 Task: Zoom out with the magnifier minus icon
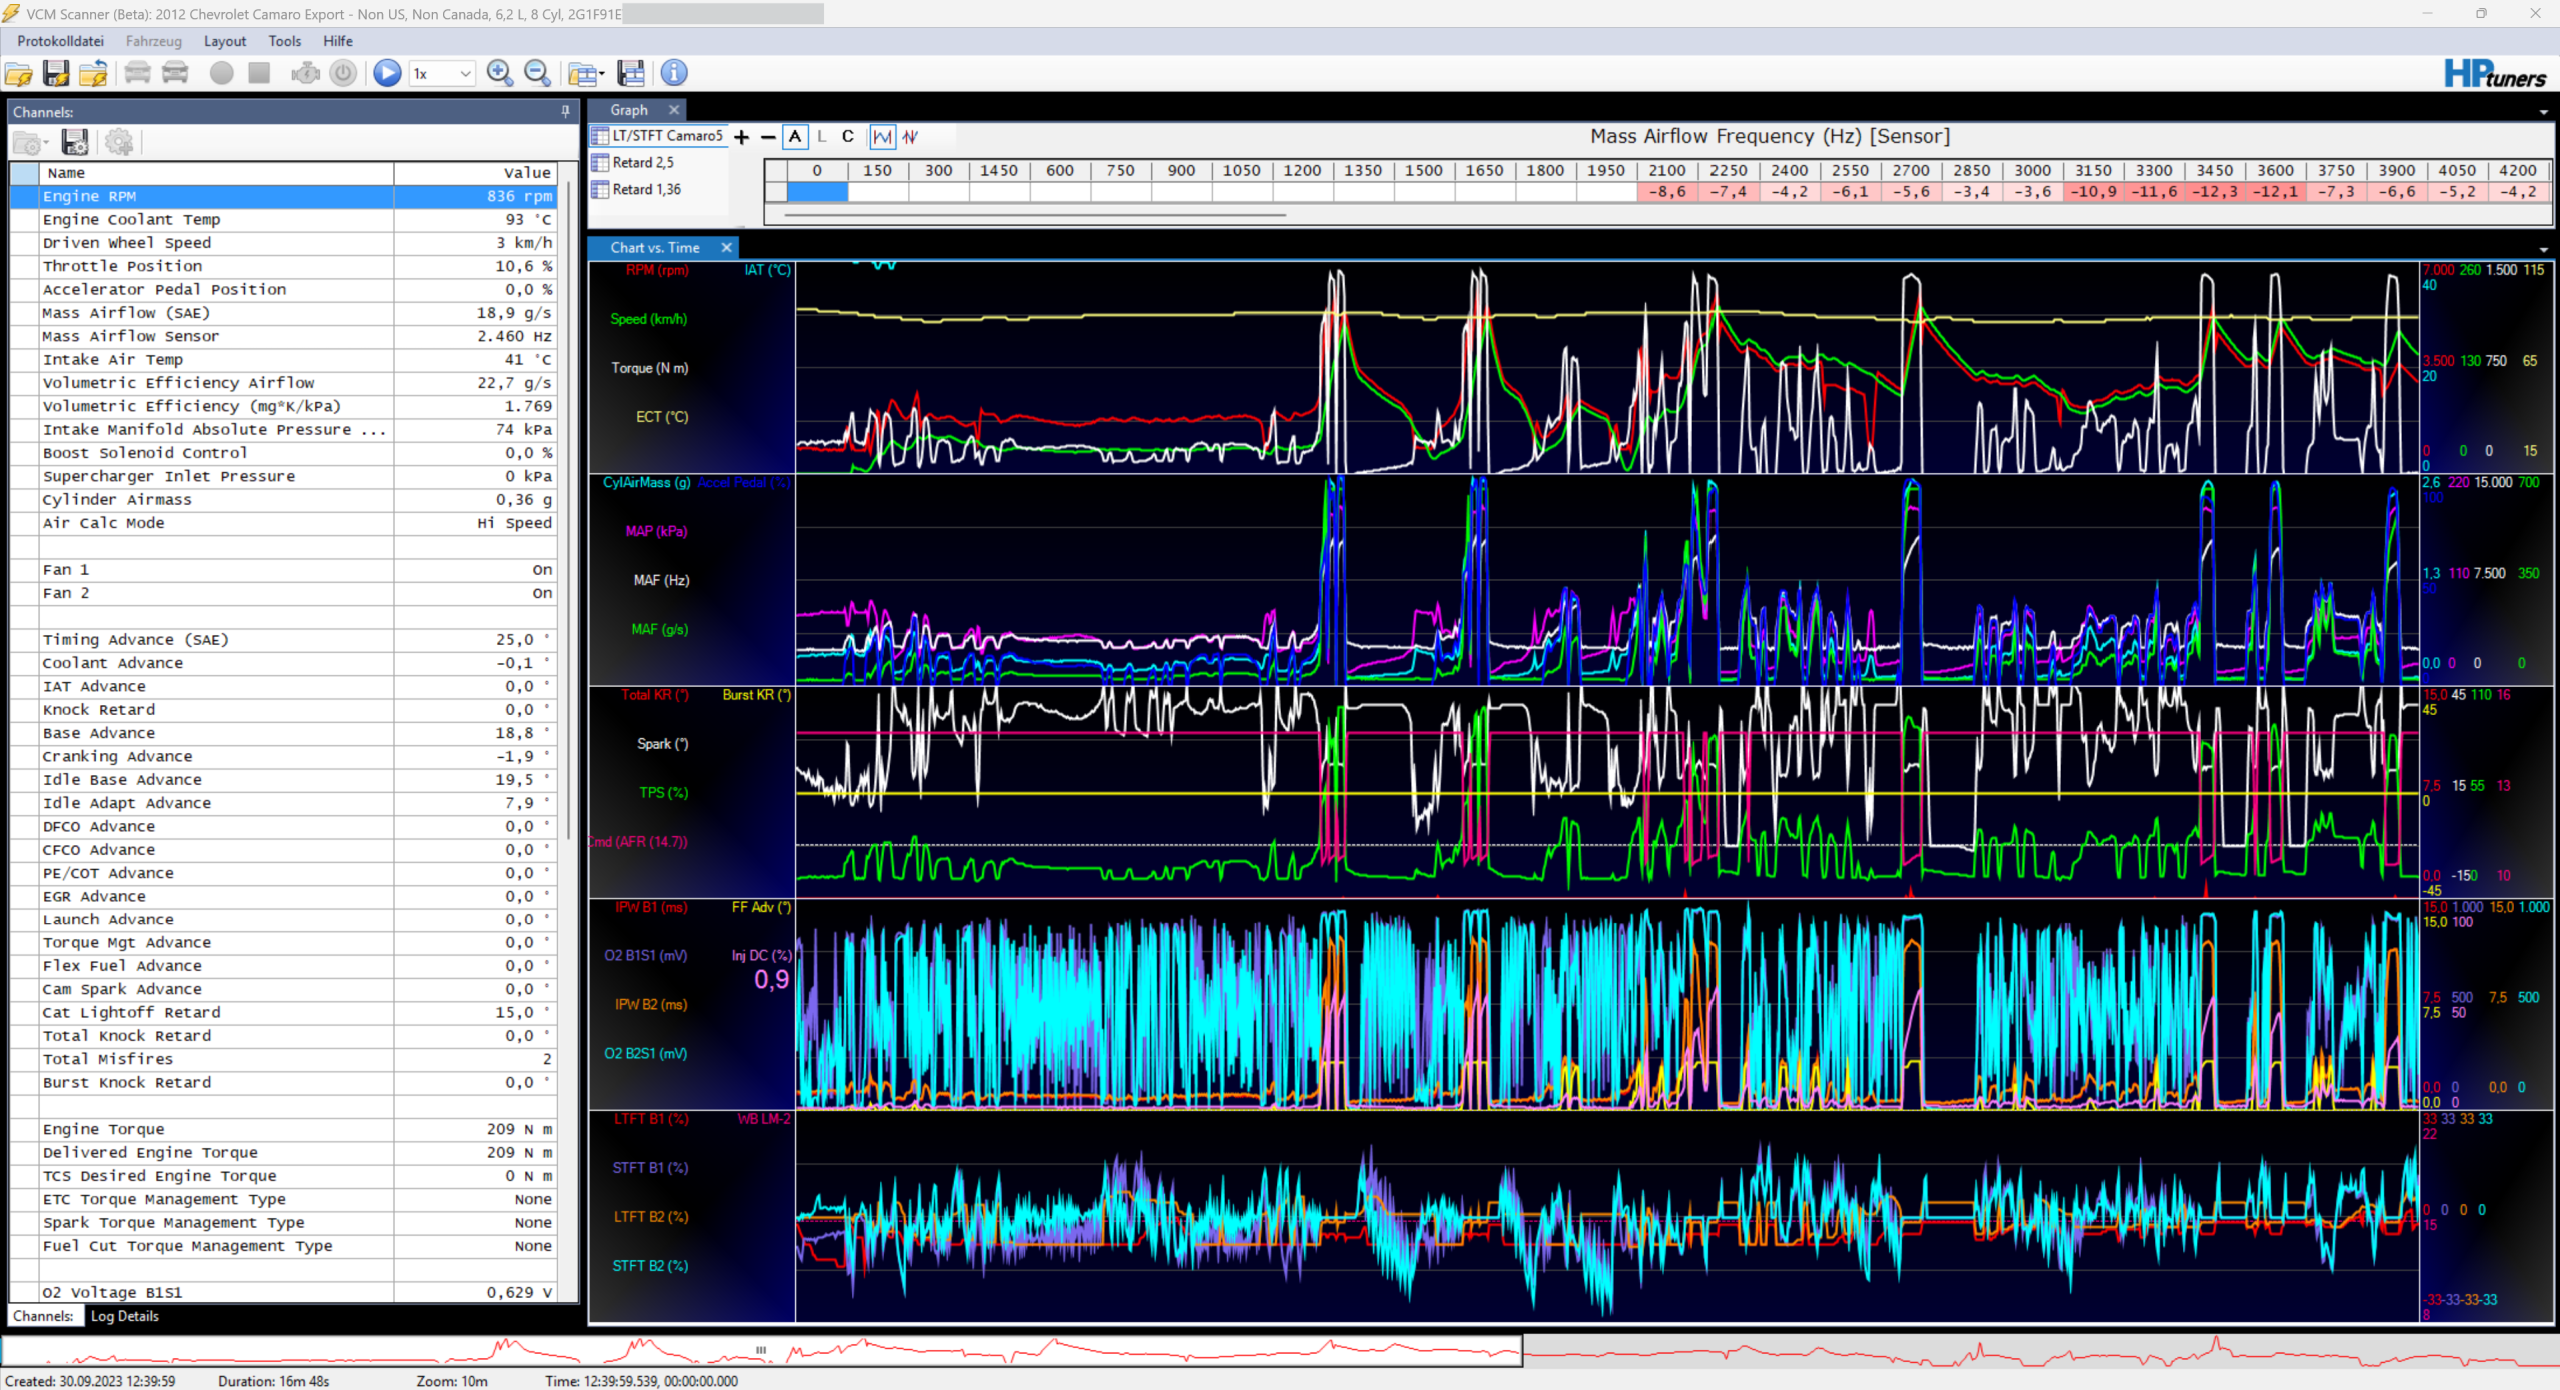(537, 73)
